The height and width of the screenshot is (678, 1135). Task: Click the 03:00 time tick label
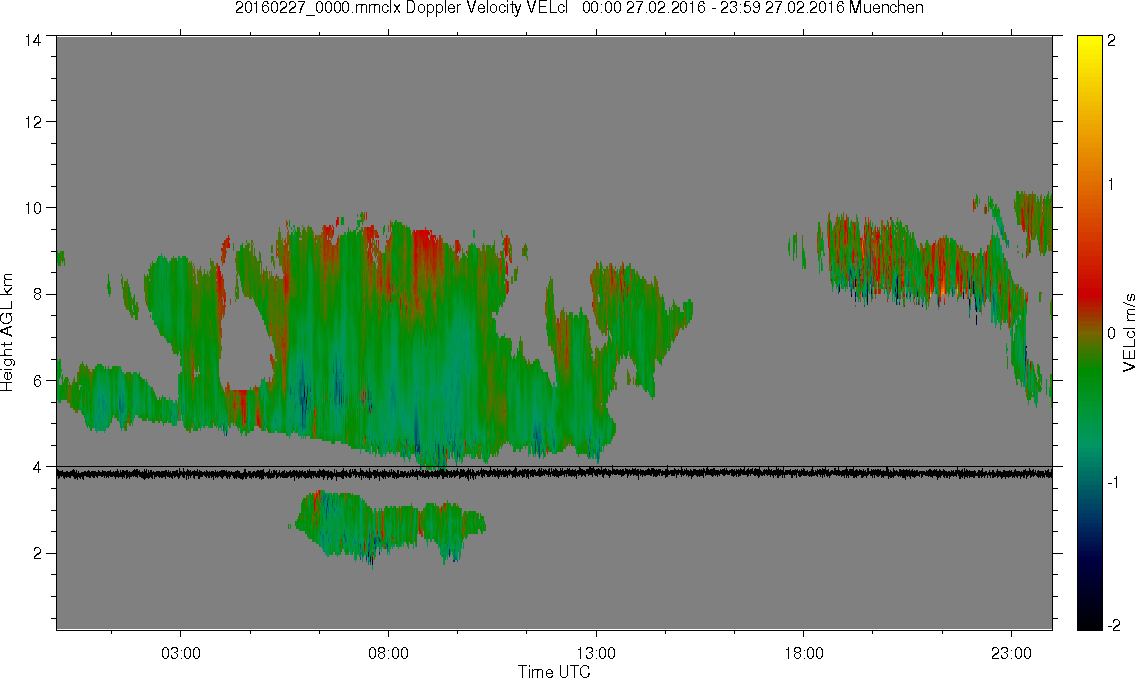point(180,653)
